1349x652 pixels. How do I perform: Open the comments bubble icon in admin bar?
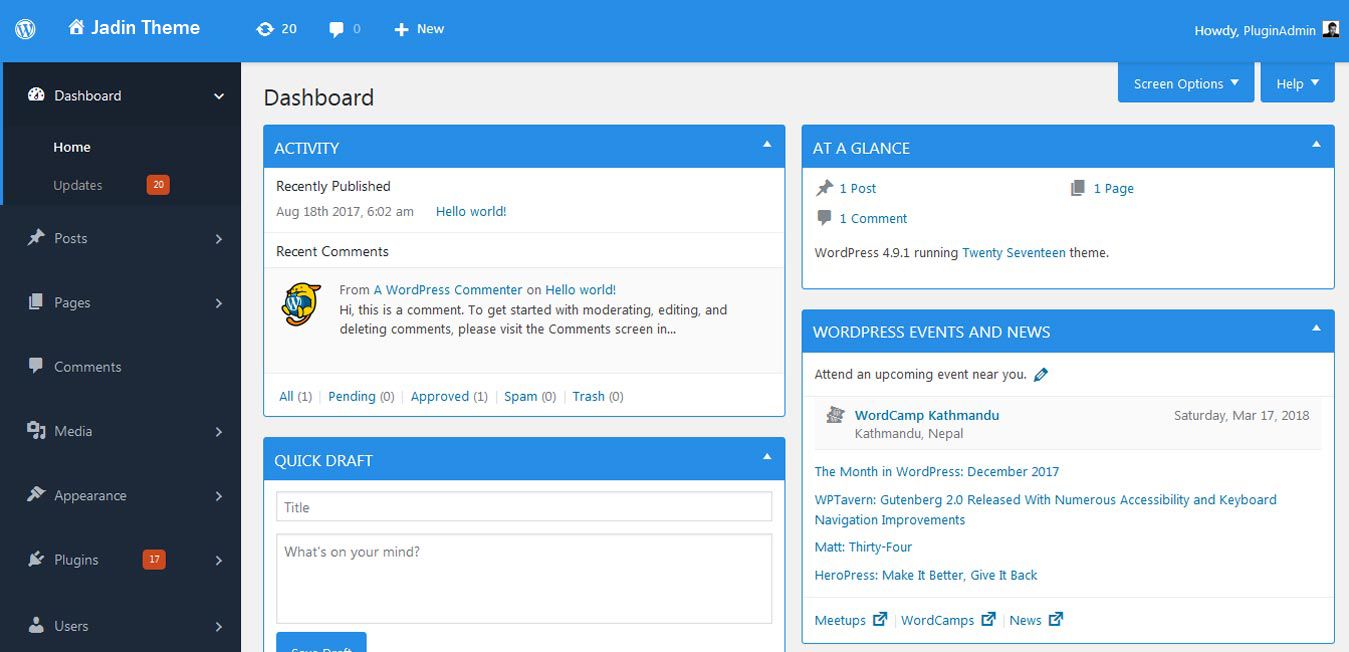point(336,30)
